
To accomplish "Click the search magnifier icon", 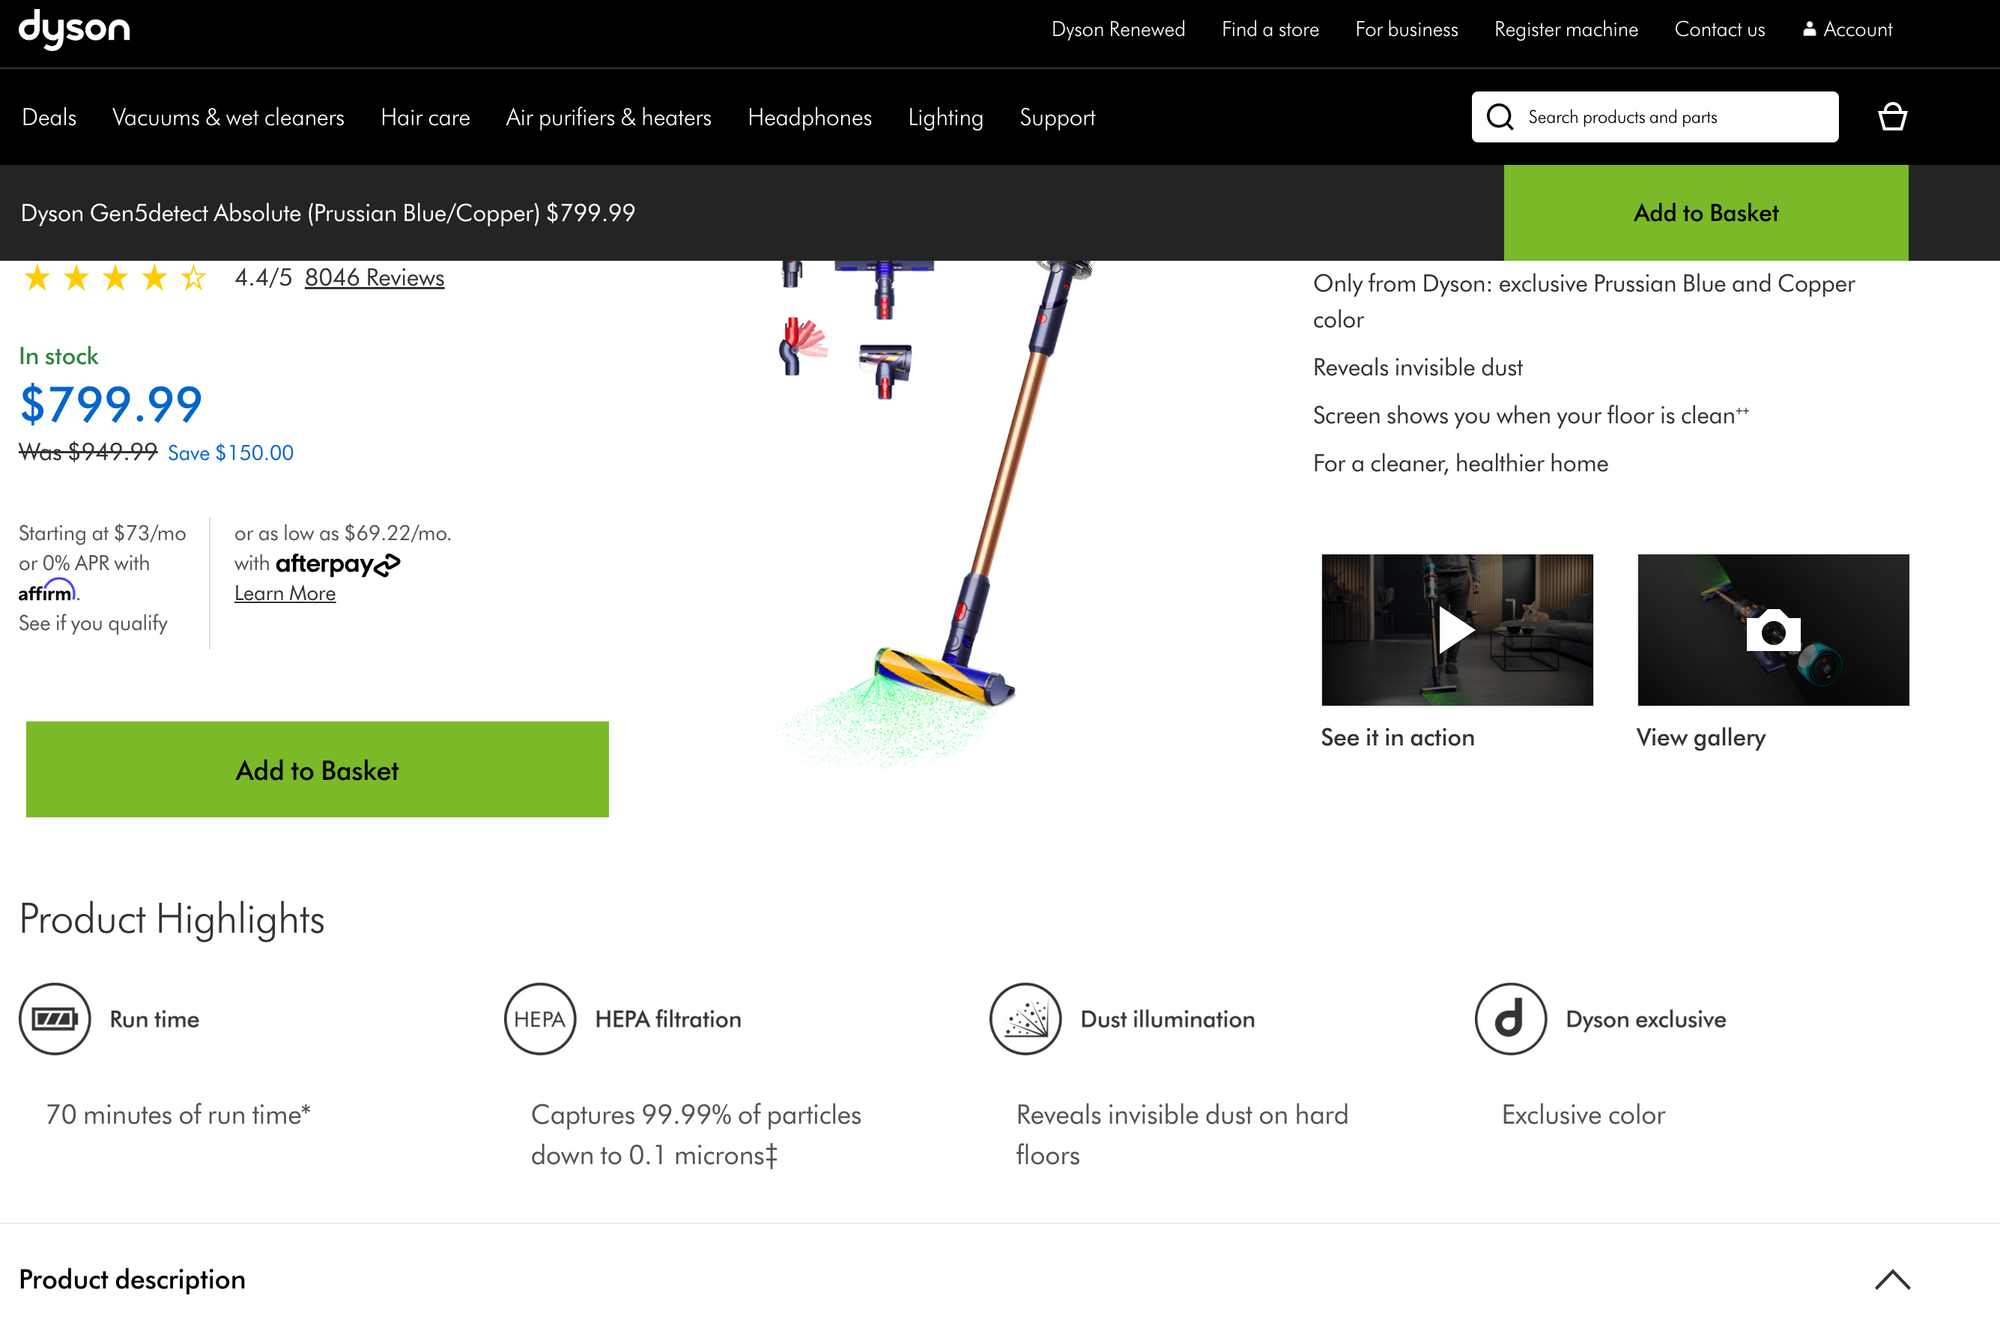I will click(1500, 117).
